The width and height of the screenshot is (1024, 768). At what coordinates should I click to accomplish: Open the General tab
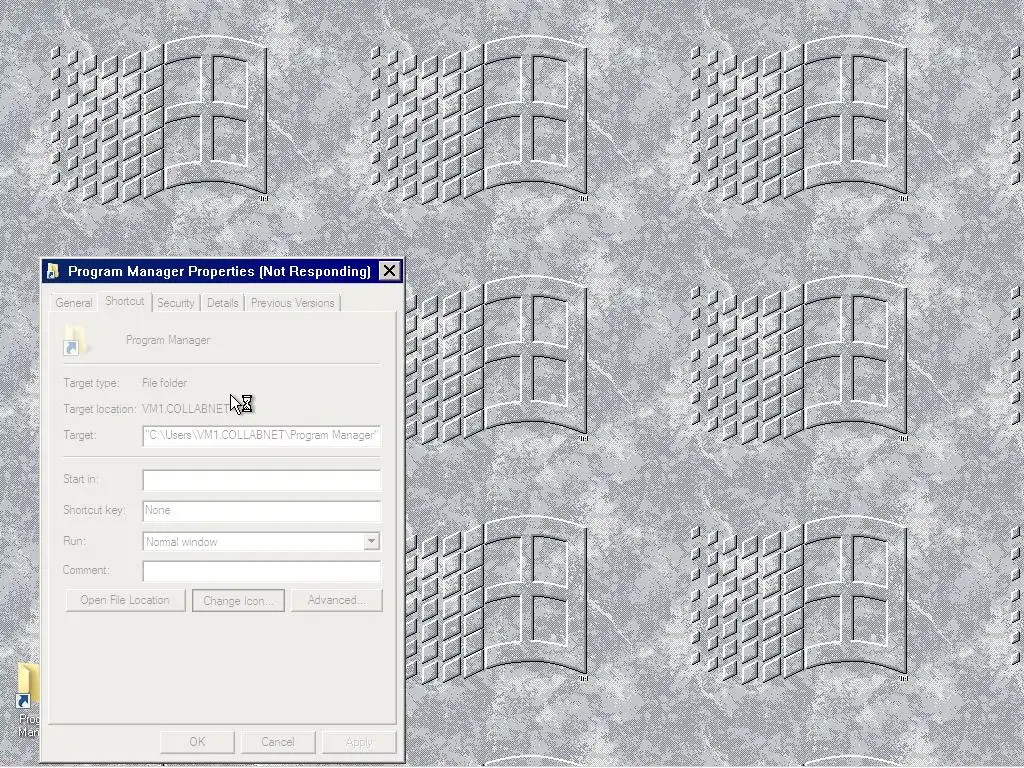[73, 303]
